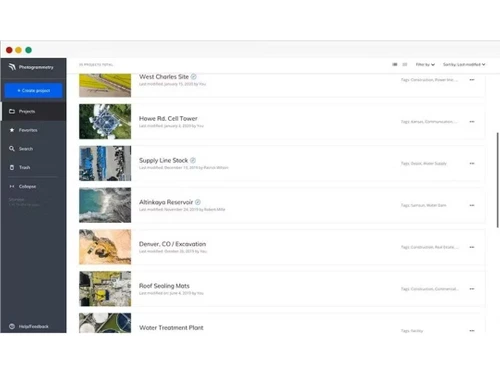Open the Filter by dropdown

point(425,64)
